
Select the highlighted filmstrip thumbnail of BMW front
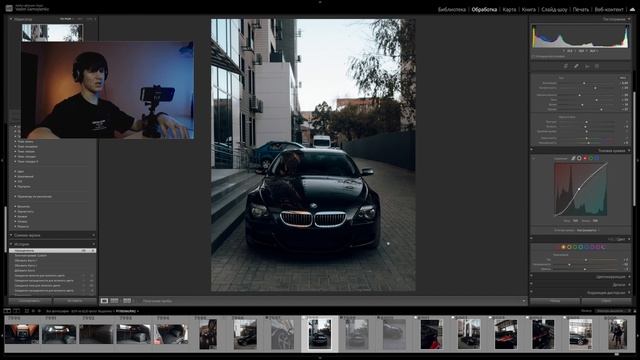320,334
